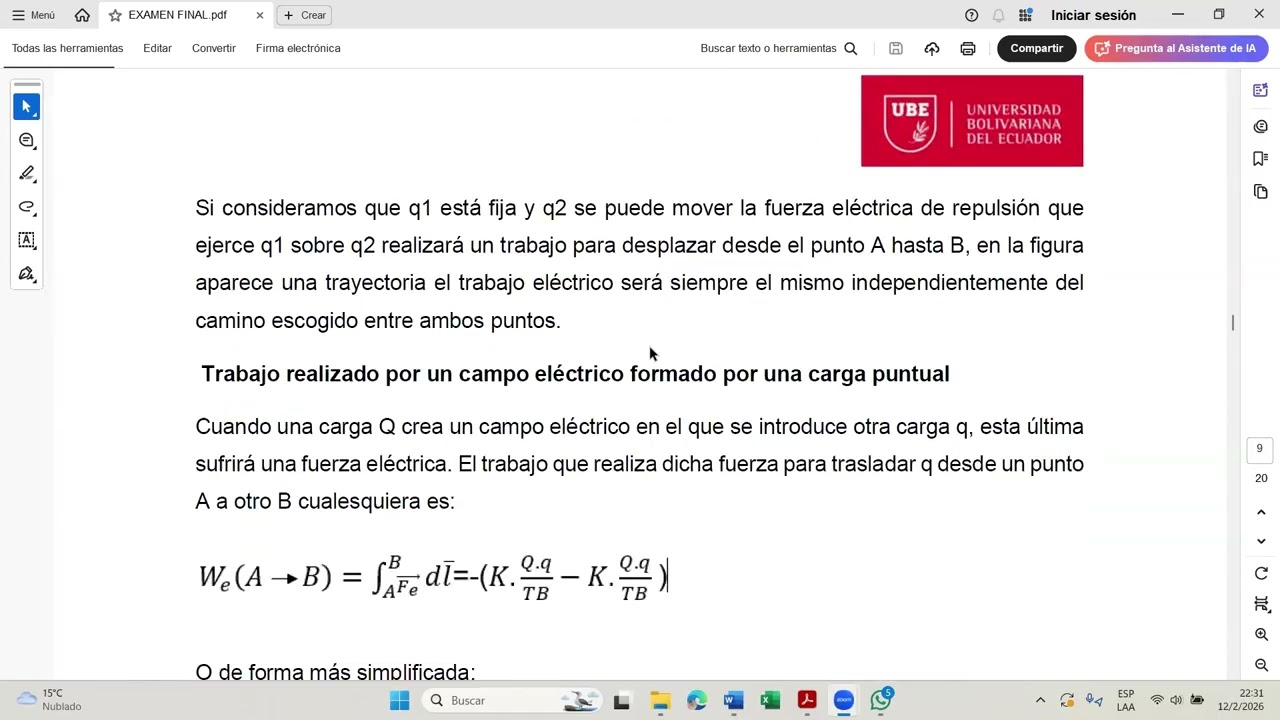Click the current page number 9 box
Screen dimensions: 1280x720
tap(1260, 449)
